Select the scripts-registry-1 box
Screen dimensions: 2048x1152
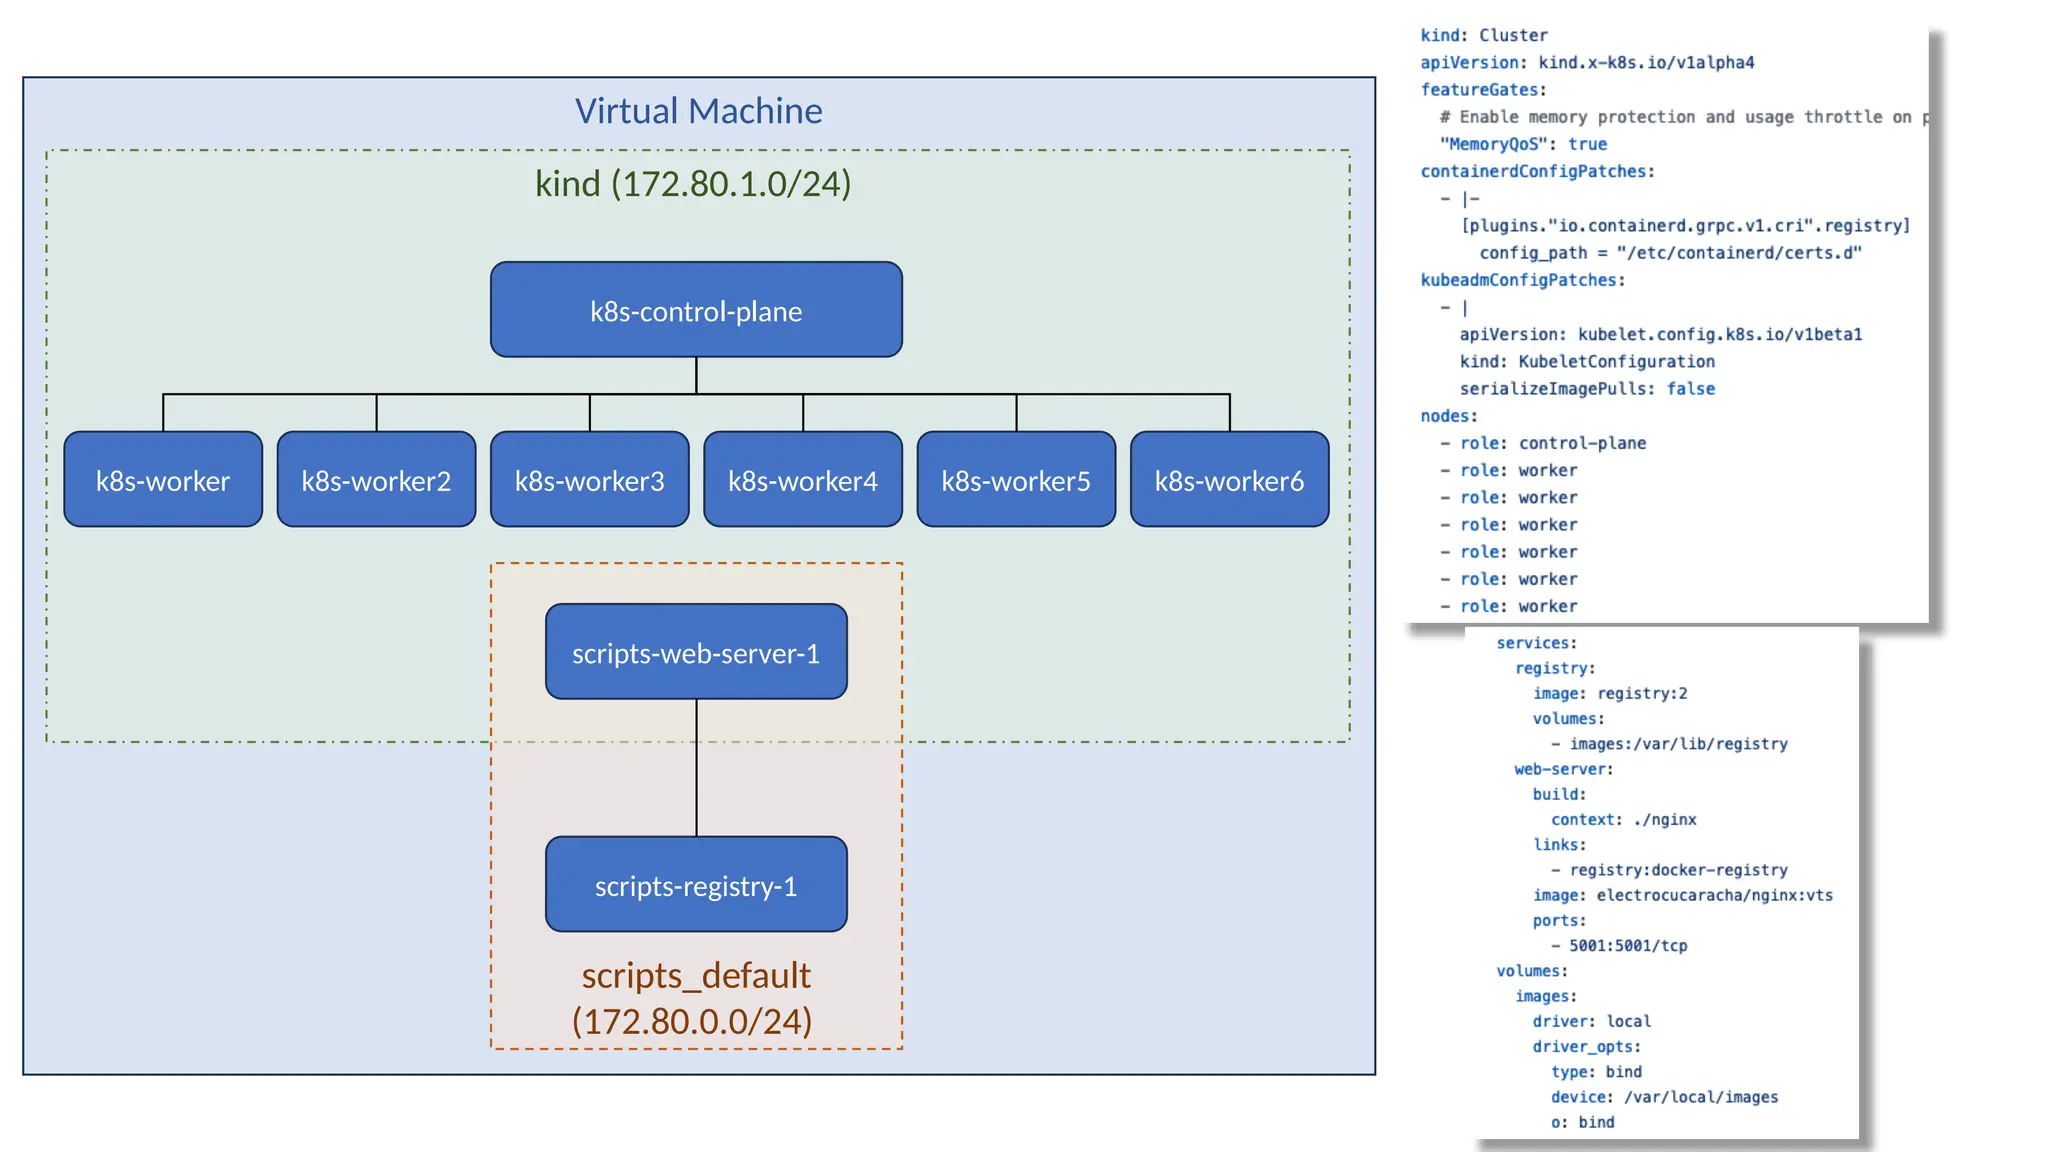coord(696,886)
